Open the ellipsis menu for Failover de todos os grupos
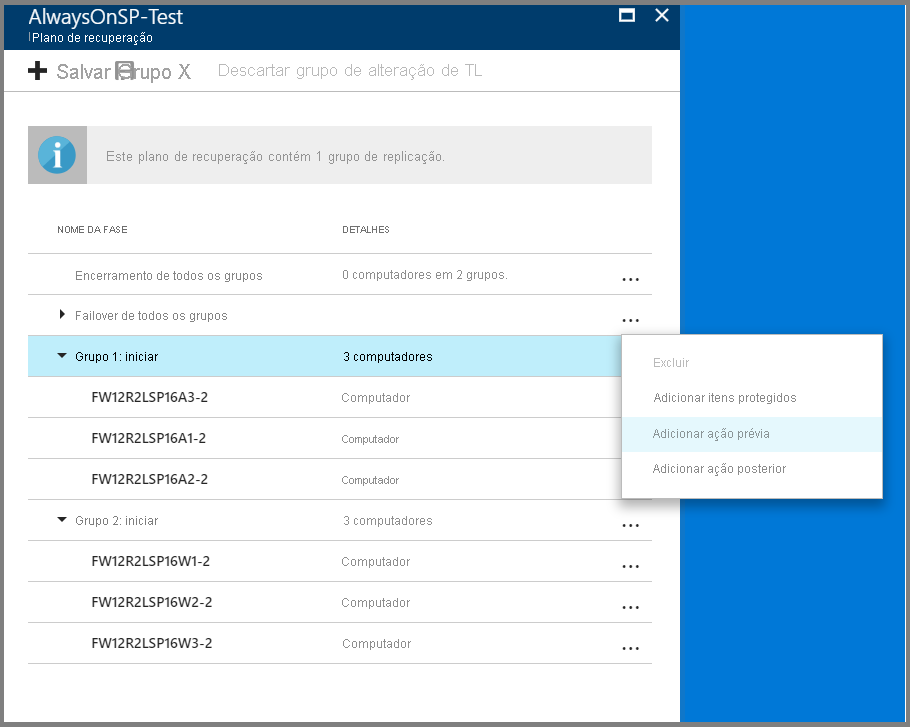This screenshot has width=910, height=727. (x=630, y=318)
